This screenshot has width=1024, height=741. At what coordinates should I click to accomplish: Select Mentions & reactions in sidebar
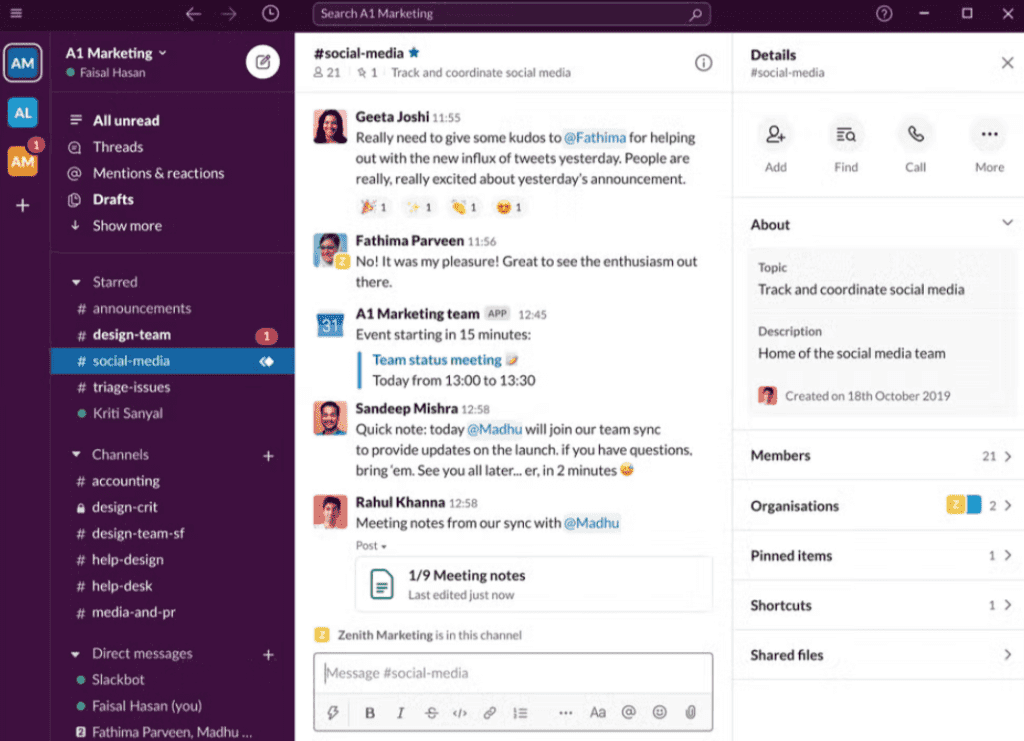(x=158, y=173)
